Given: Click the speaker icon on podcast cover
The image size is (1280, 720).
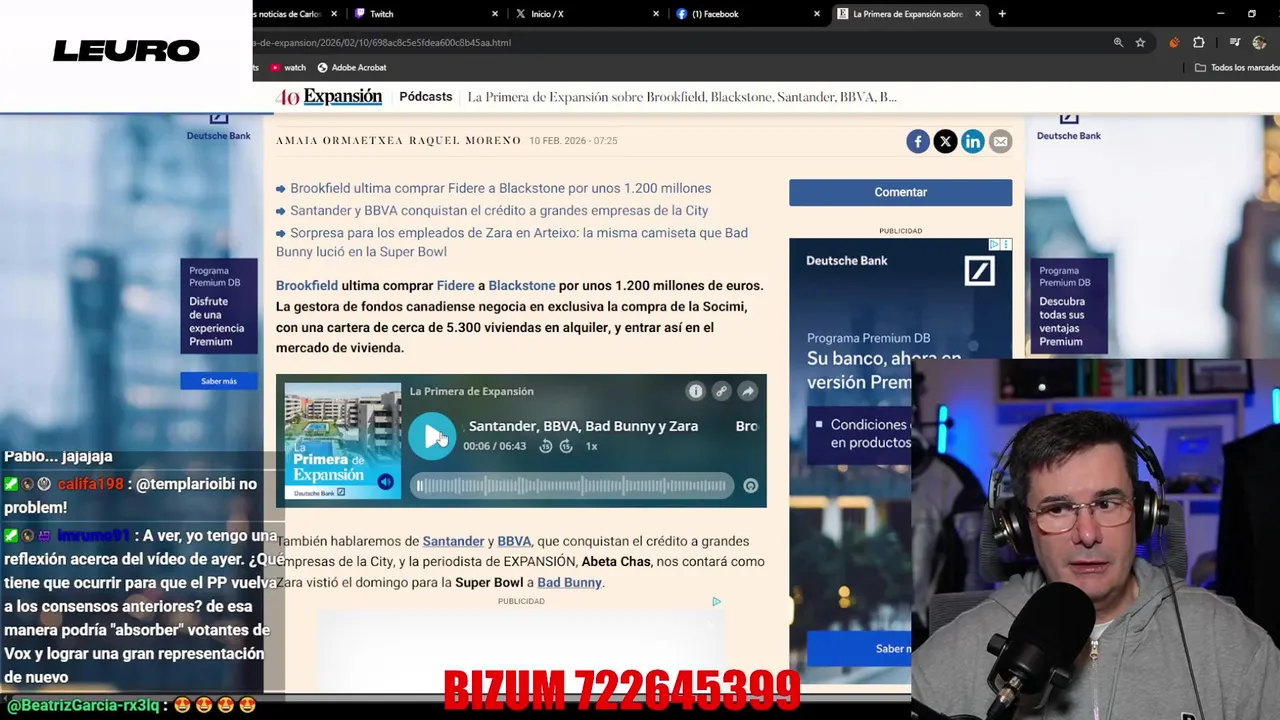Looking at the screenshot, I should tap(385, 482).
